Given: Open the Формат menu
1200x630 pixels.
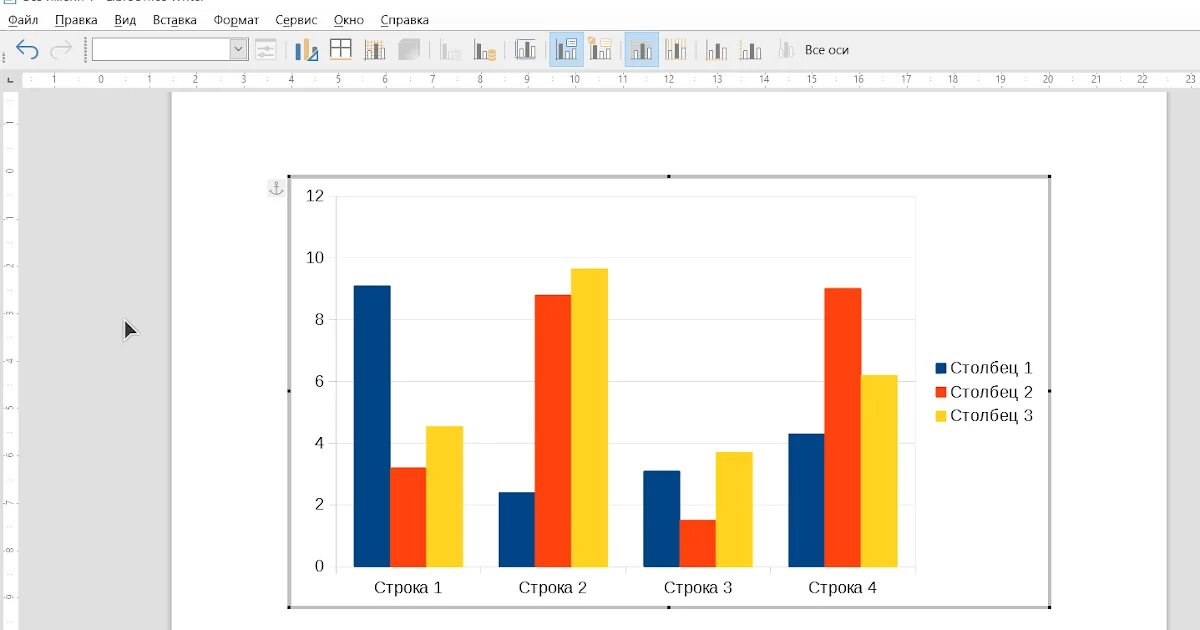Looking at the screenshot, I should (234, 19).
